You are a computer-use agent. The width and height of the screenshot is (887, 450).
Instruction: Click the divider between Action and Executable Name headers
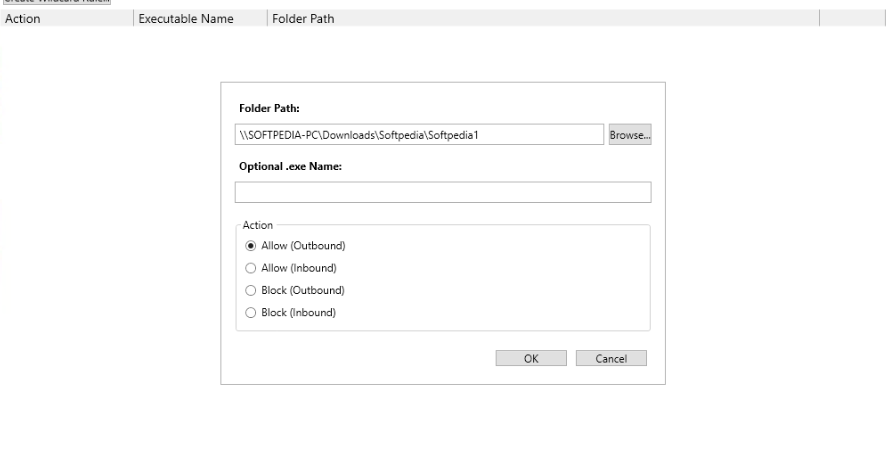134,18
